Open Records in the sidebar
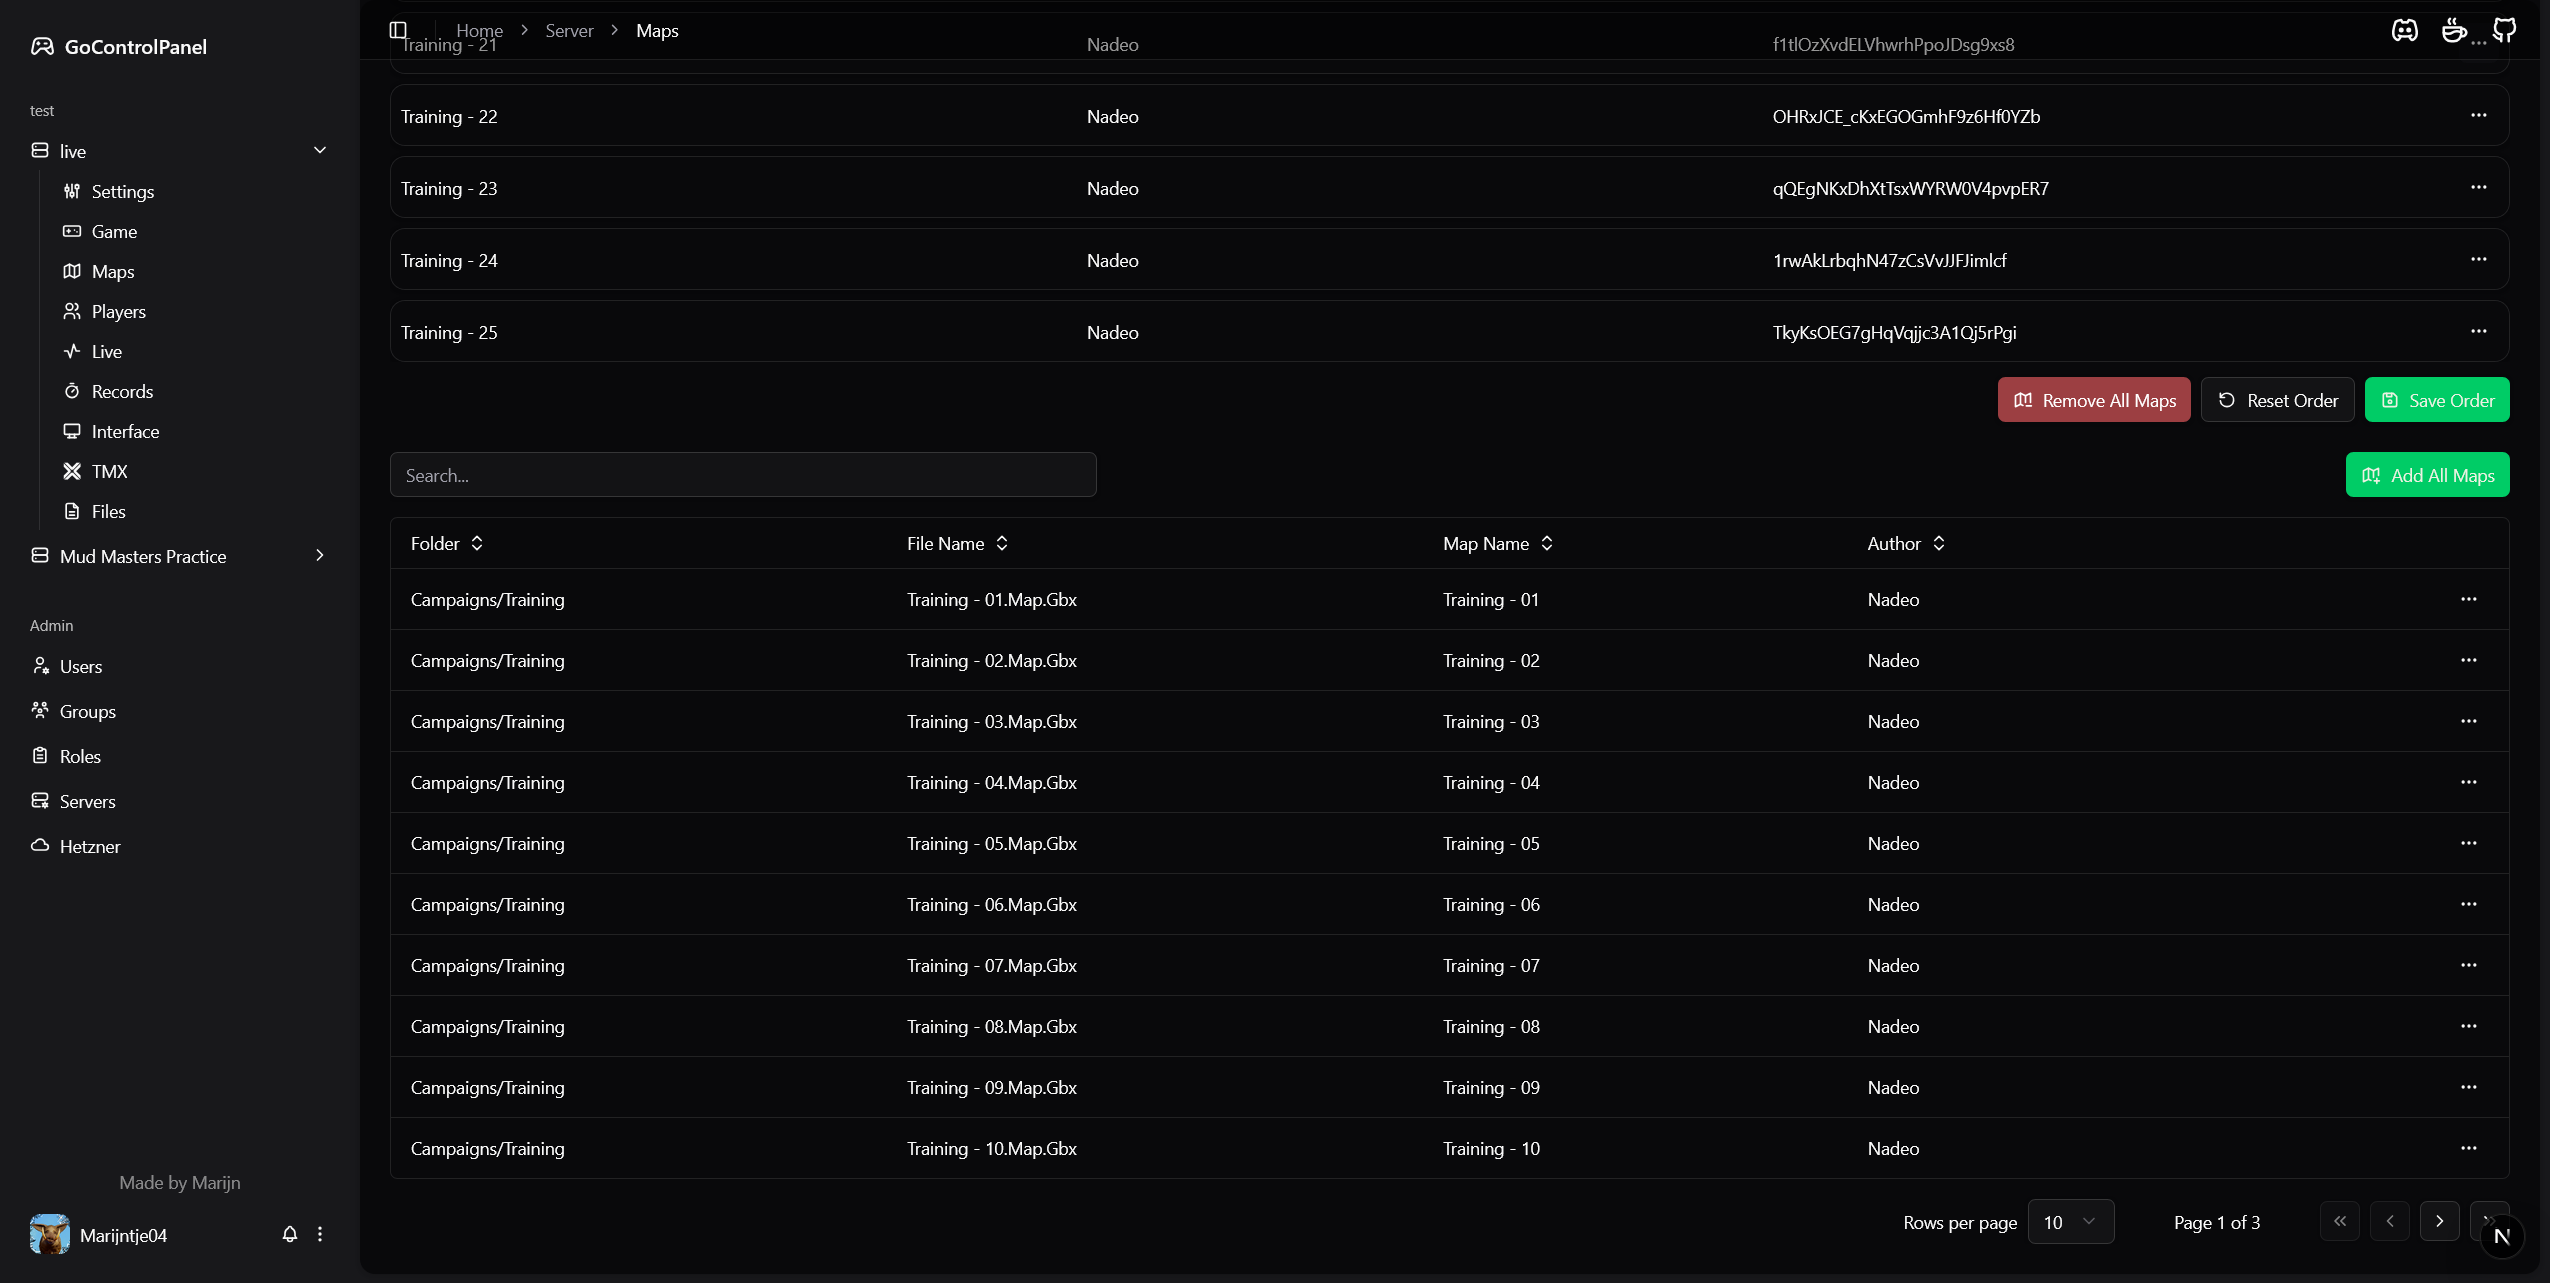2550x1283 pixels. tap(122, 391)
